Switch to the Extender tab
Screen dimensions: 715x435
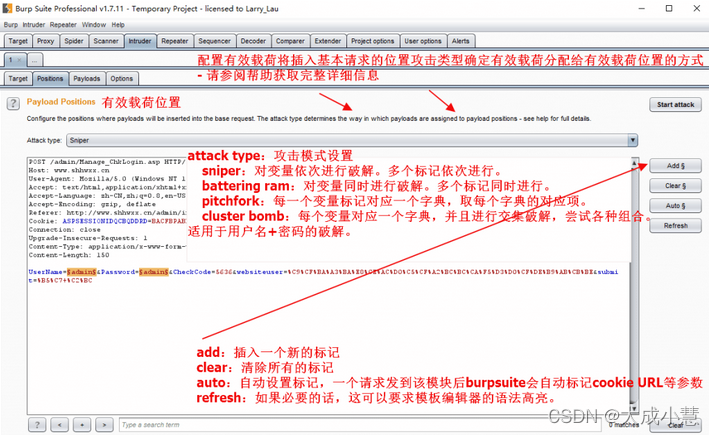pos(327,41)
